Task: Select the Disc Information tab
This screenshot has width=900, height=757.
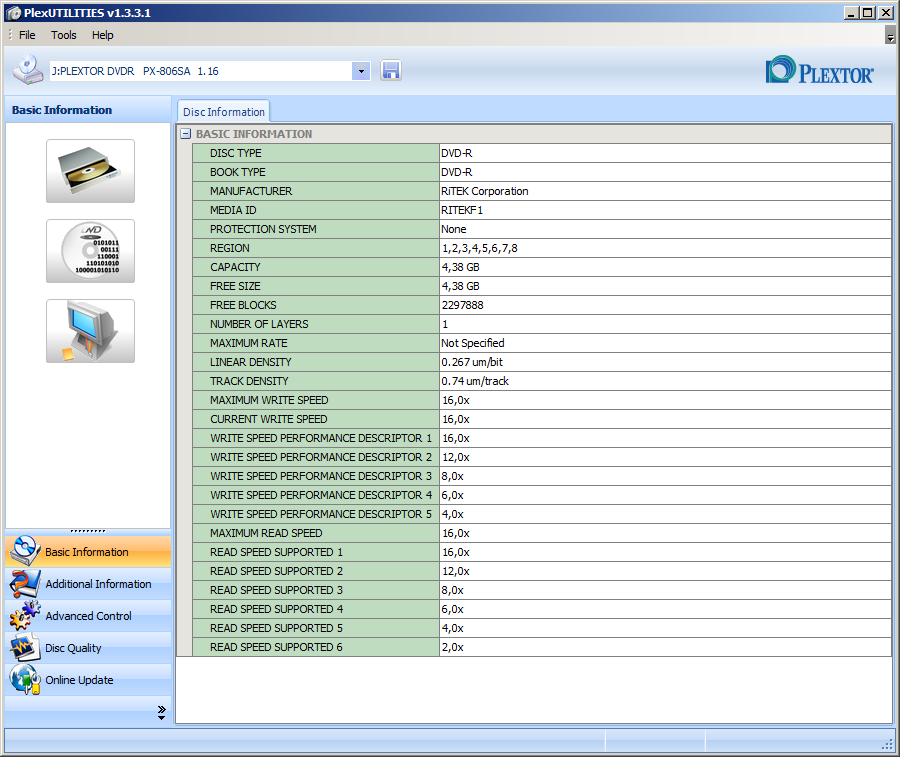Action: 224,112
